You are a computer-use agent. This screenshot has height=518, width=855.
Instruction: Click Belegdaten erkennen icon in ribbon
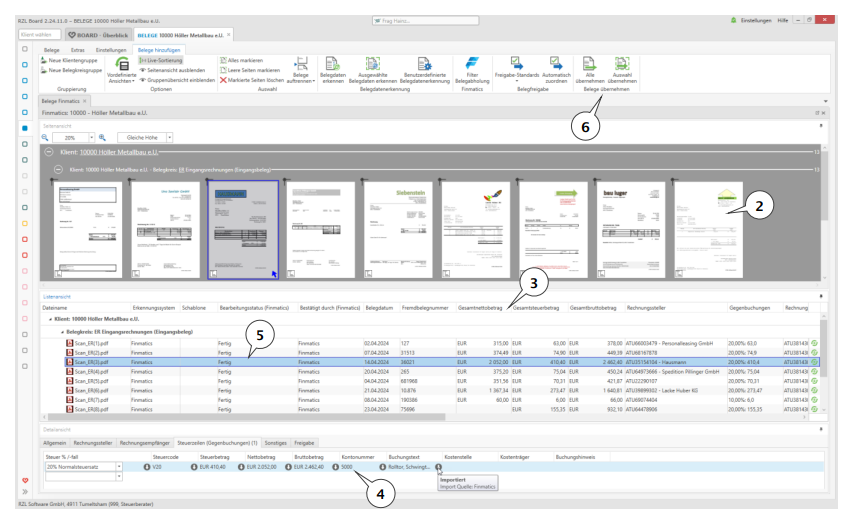tap(331, 64)
